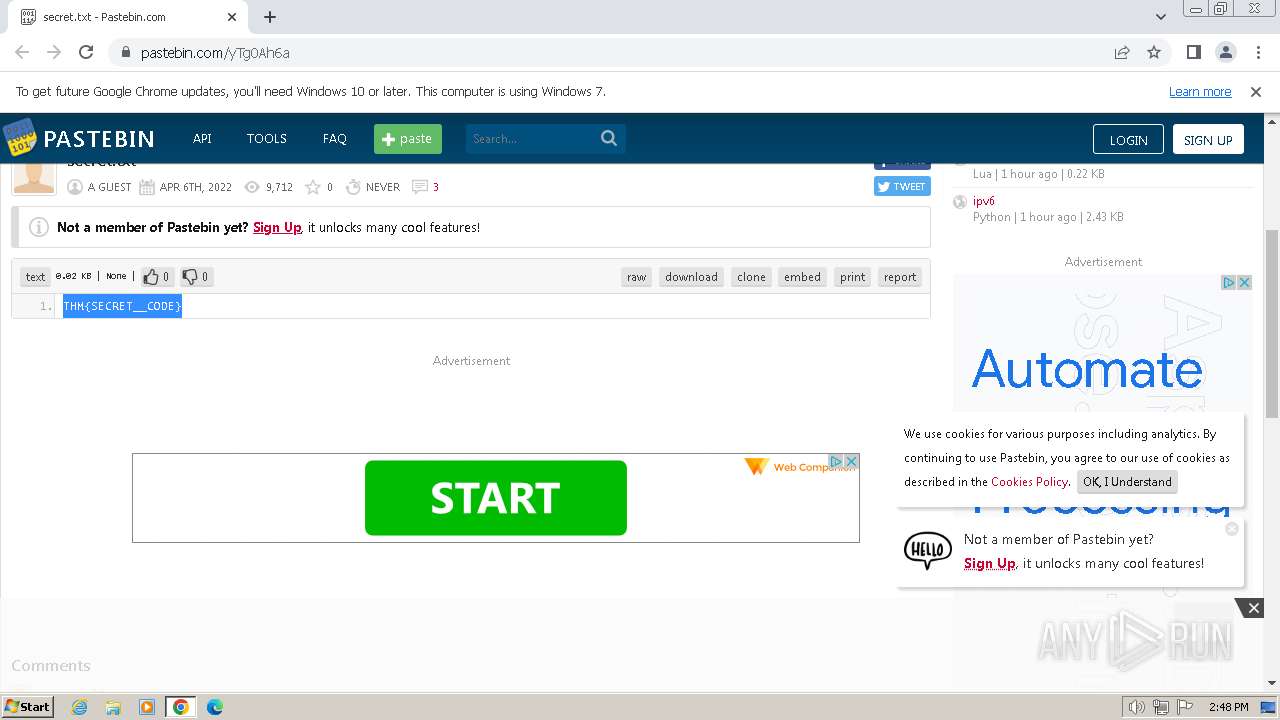Click the Automate advertisement
Screen dimensions: 1280x720
coord(1087,370)
